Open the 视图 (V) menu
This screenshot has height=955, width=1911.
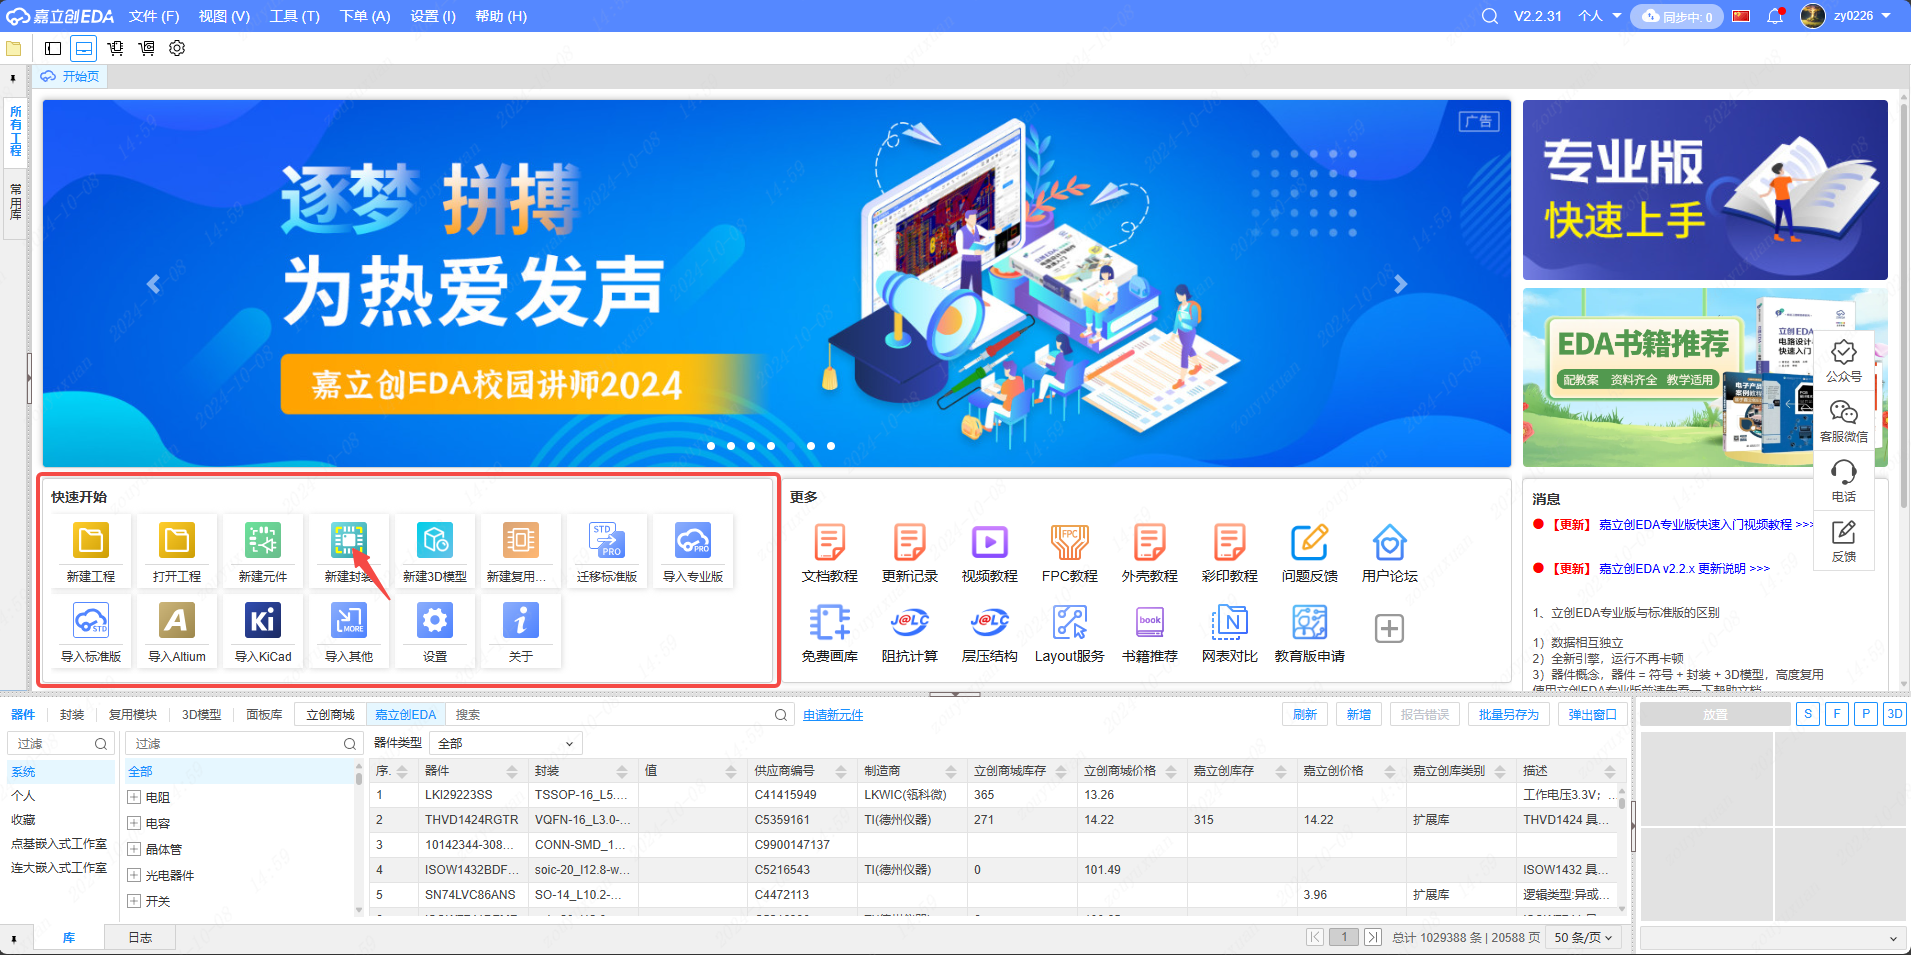tap(224, 16)
